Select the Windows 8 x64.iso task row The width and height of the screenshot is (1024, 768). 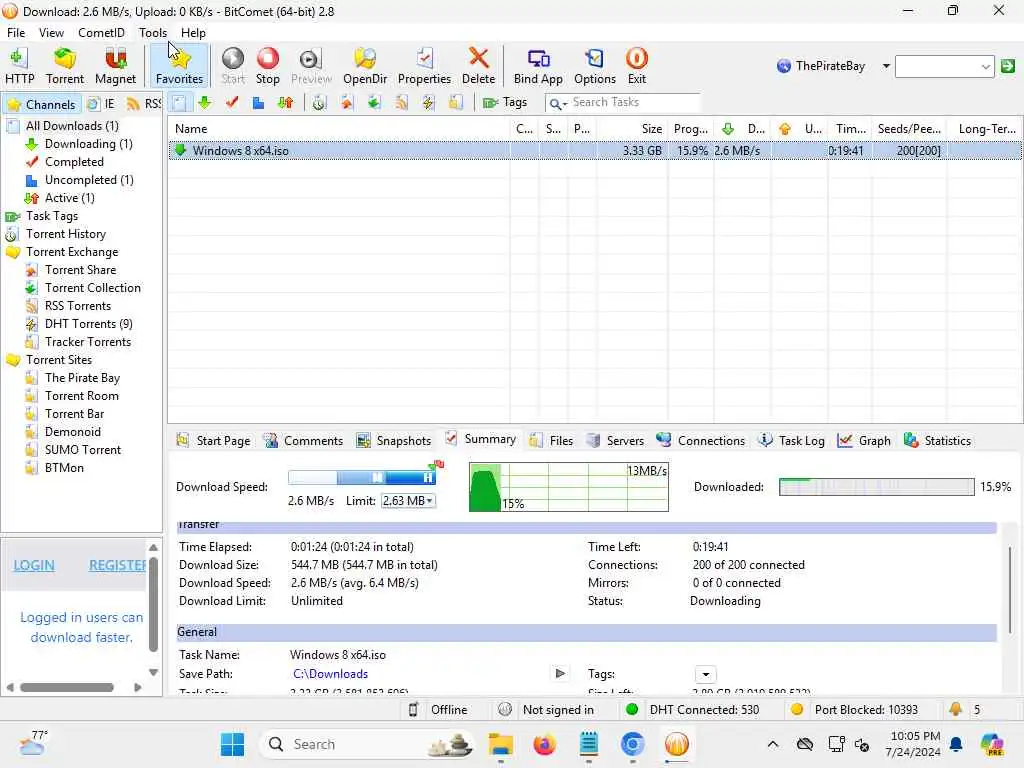(x=595, y=150)
